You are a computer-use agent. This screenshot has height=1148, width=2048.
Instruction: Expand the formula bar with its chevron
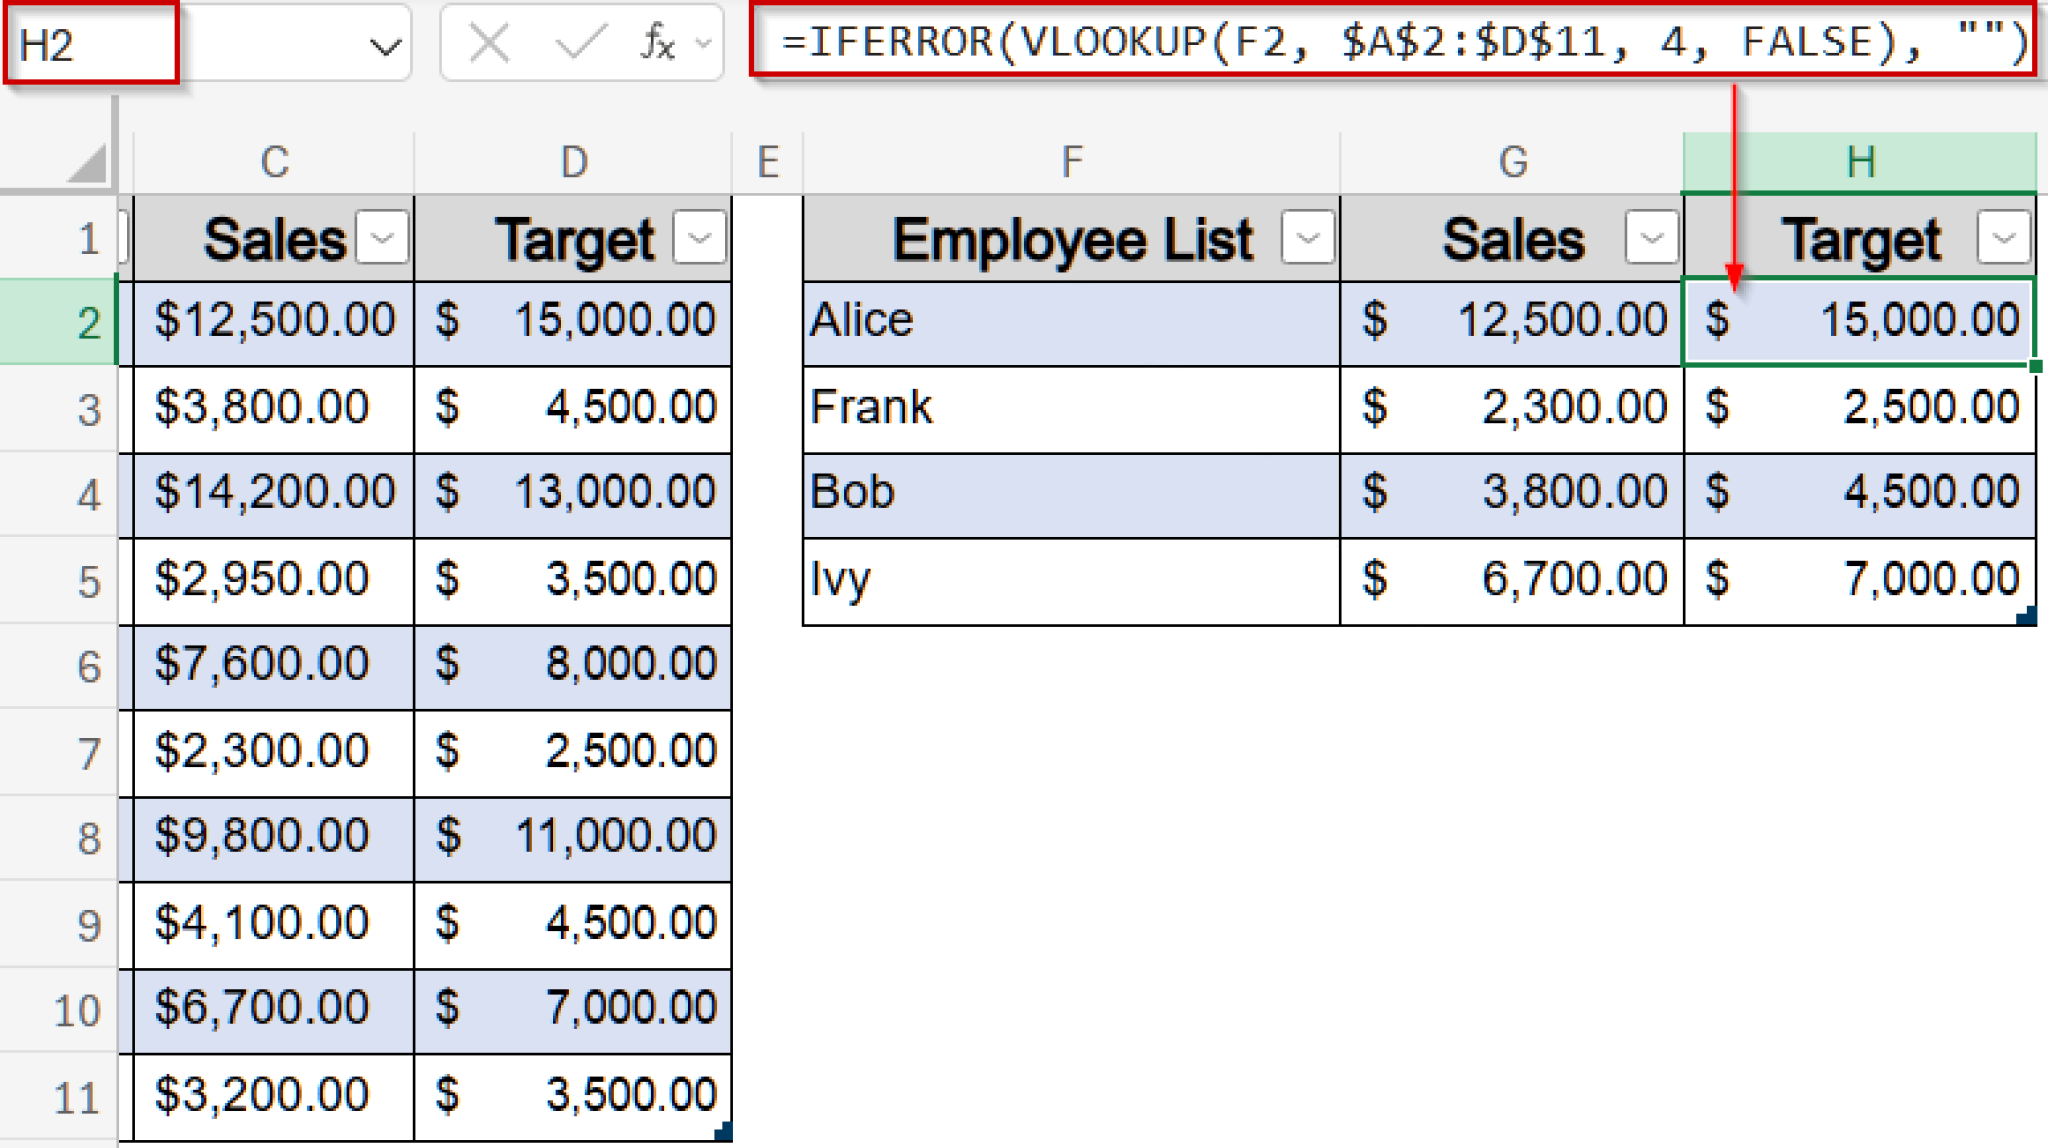[x=701, y=42]
